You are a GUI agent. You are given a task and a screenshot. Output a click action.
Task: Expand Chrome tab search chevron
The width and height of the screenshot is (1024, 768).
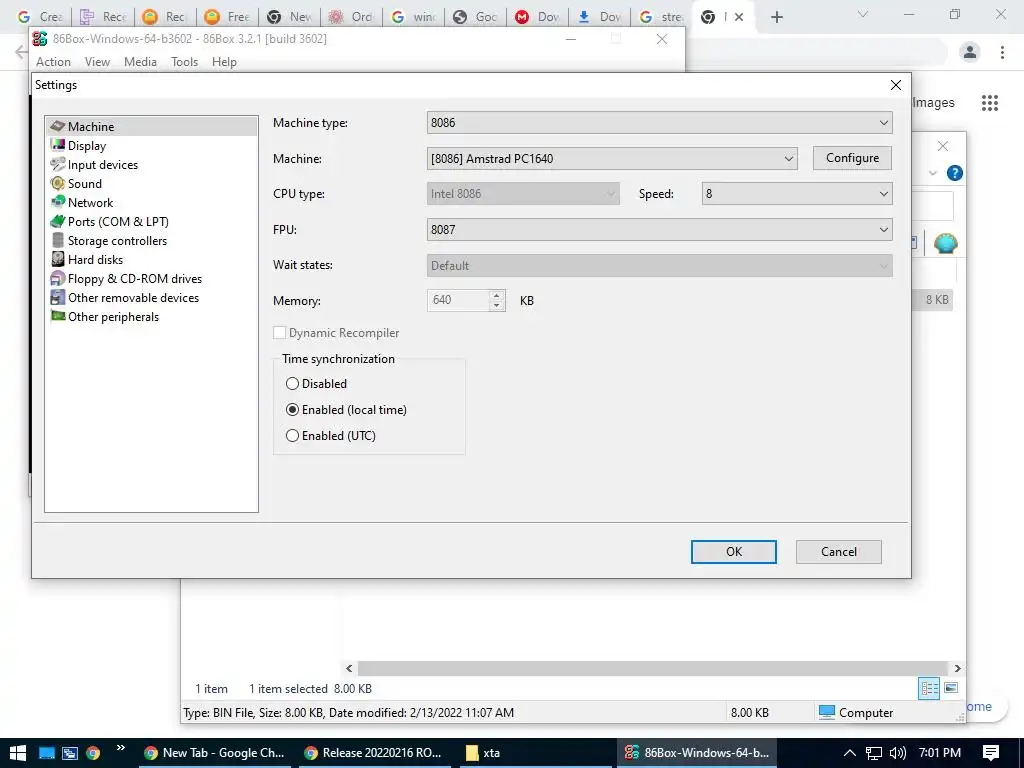(863, 14)
